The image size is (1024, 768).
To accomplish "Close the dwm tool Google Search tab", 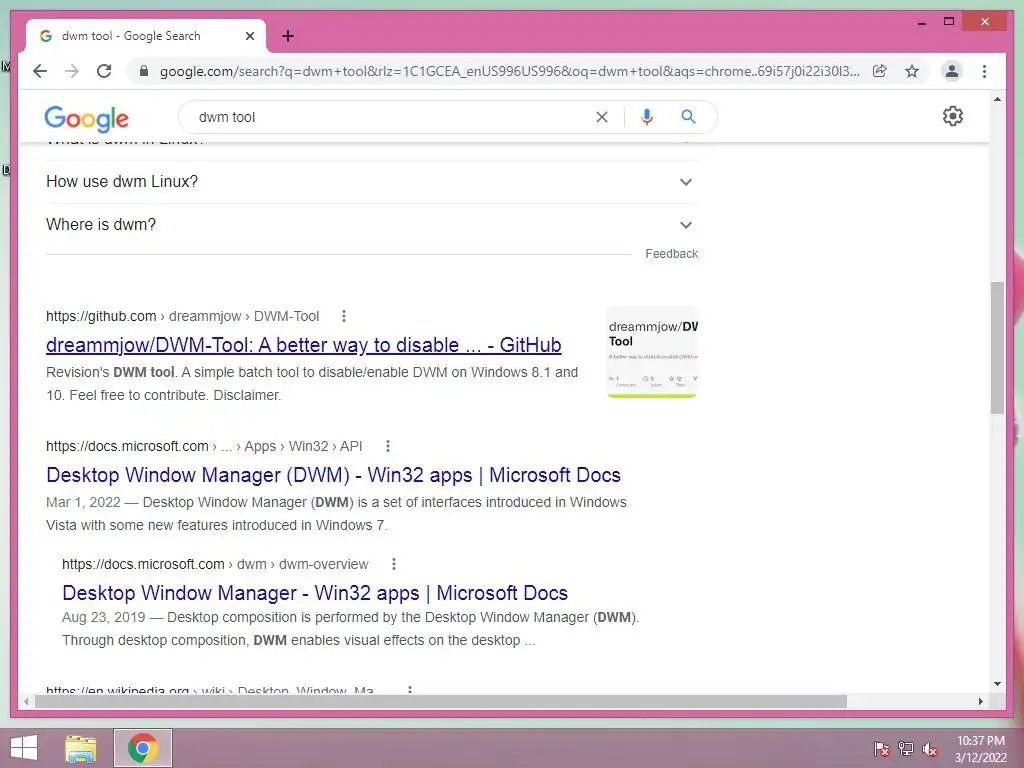I will (x=249, y=36).
